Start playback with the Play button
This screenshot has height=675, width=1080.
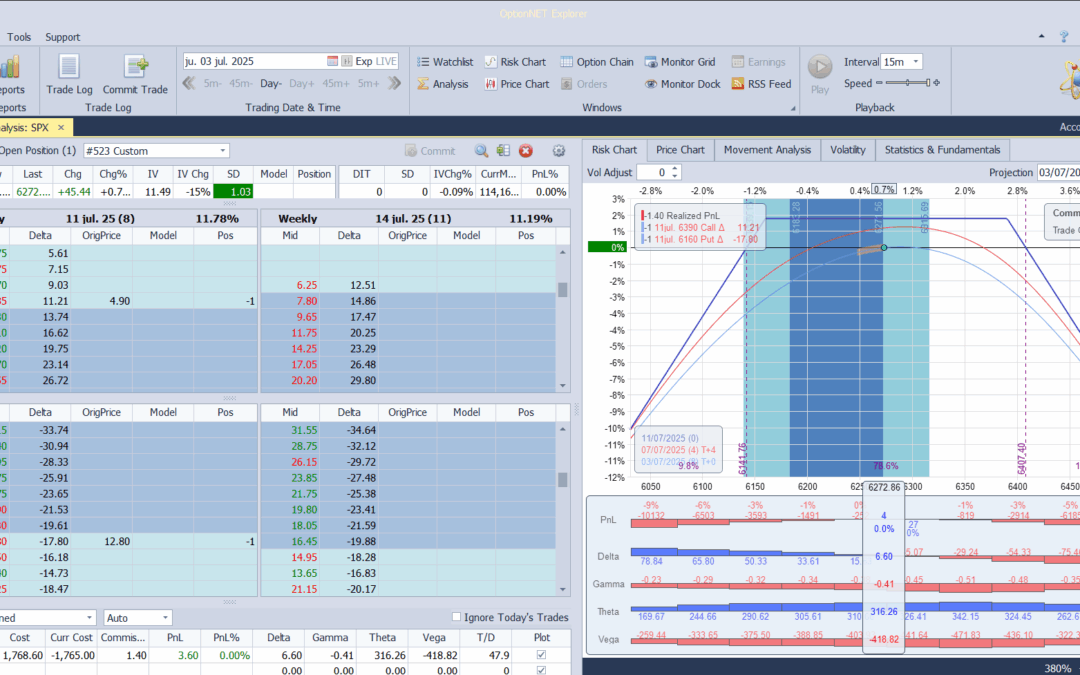tap(820, 74)
